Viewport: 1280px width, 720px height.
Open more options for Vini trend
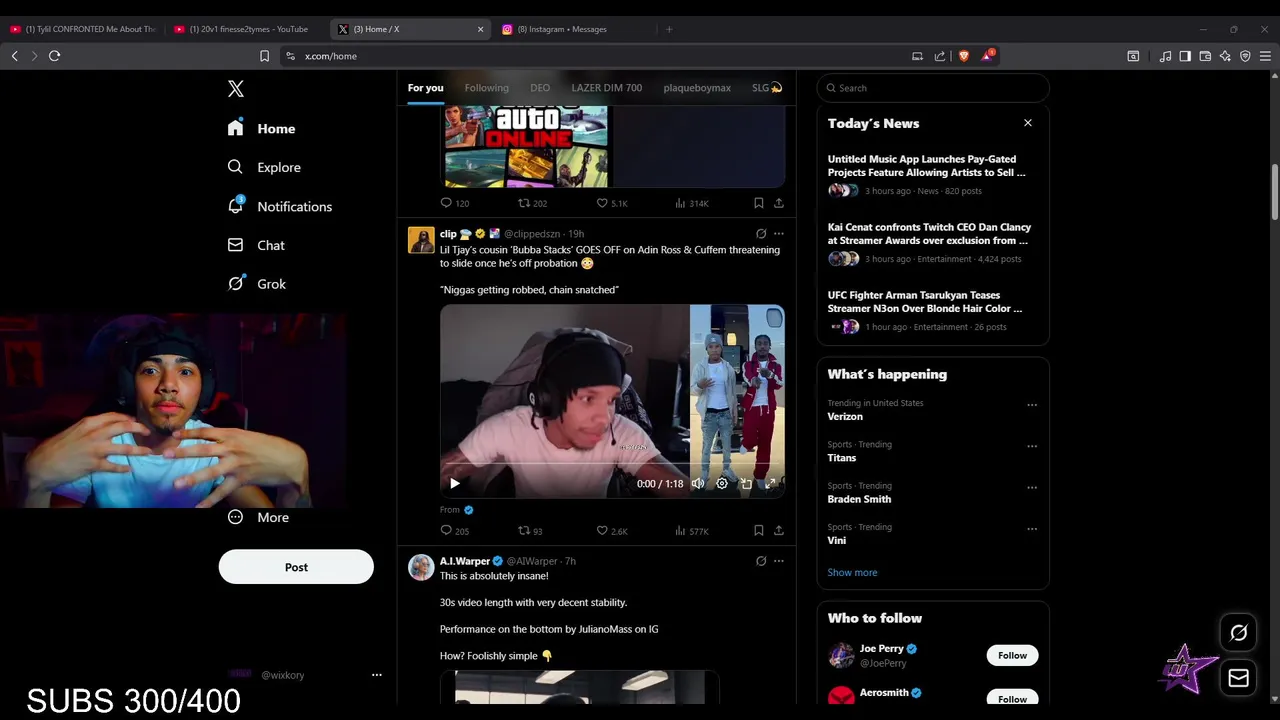coord(1032,529)
